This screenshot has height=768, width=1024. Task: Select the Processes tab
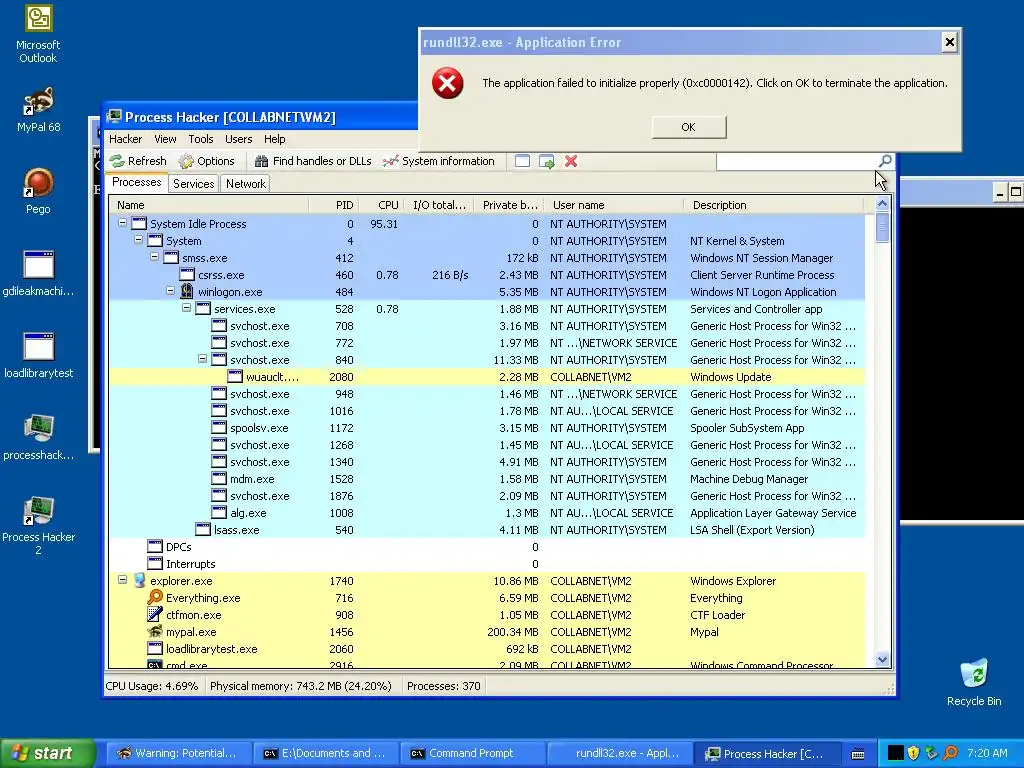point(136,183)
